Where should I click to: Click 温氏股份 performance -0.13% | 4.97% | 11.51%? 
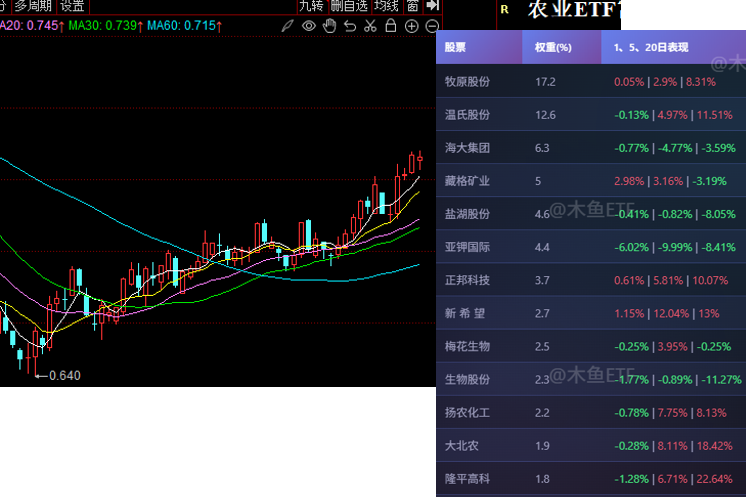tap(673, 115)
